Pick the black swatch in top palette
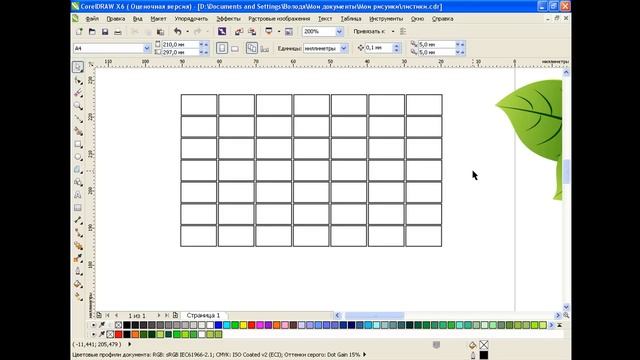The width and height of the screenshot is (640, 360). point(127,325)
